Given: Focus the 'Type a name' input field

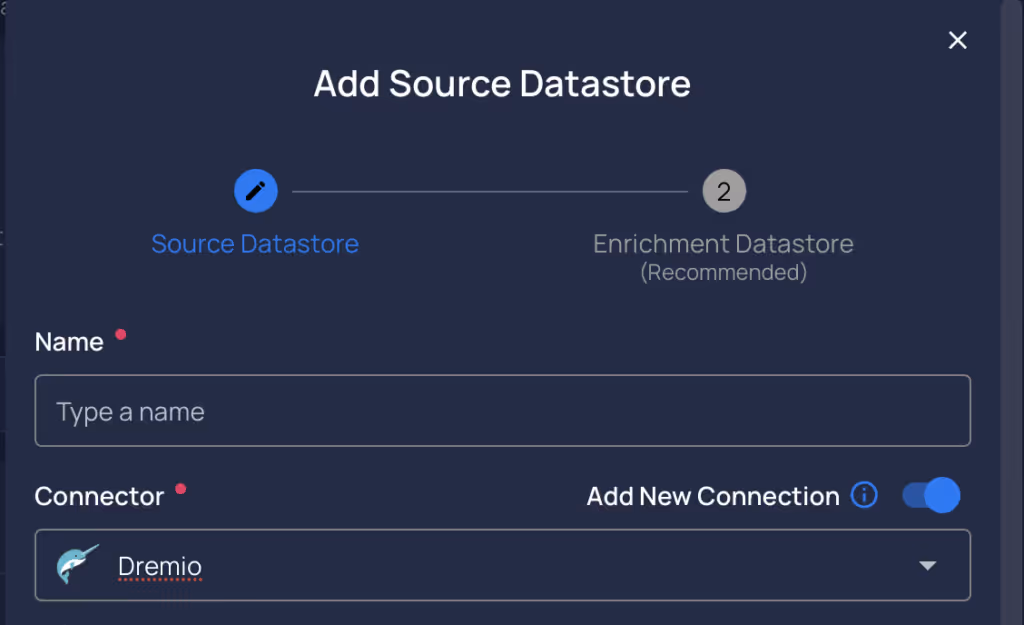Looking at the screenshot, I should click(x=502, y=411).
